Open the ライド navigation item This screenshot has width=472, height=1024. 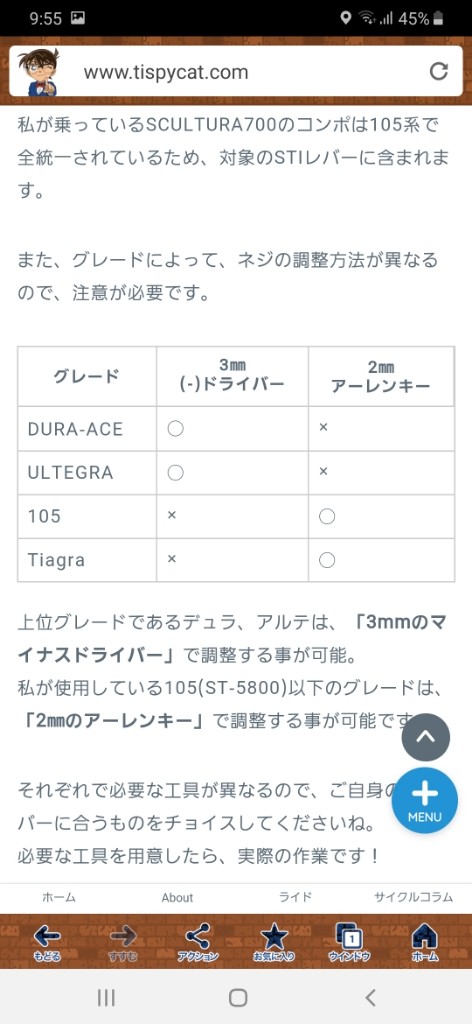click(x=295, y=897)
